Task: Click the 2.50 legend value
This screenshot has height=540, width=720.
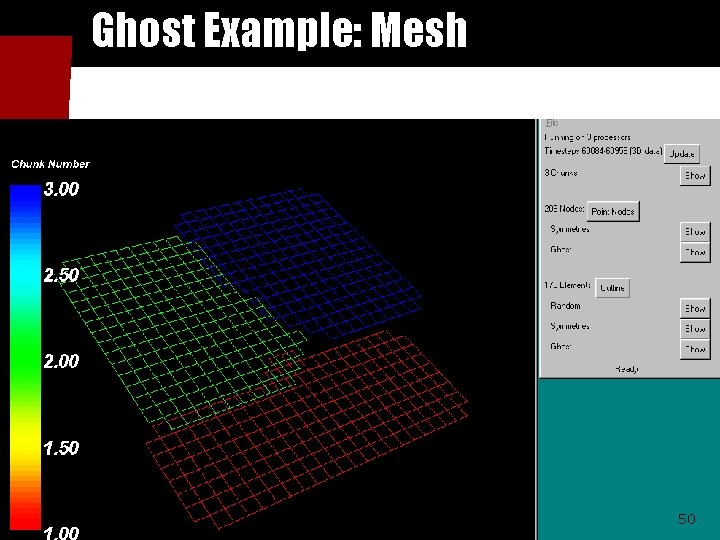Action: point(62,275)
